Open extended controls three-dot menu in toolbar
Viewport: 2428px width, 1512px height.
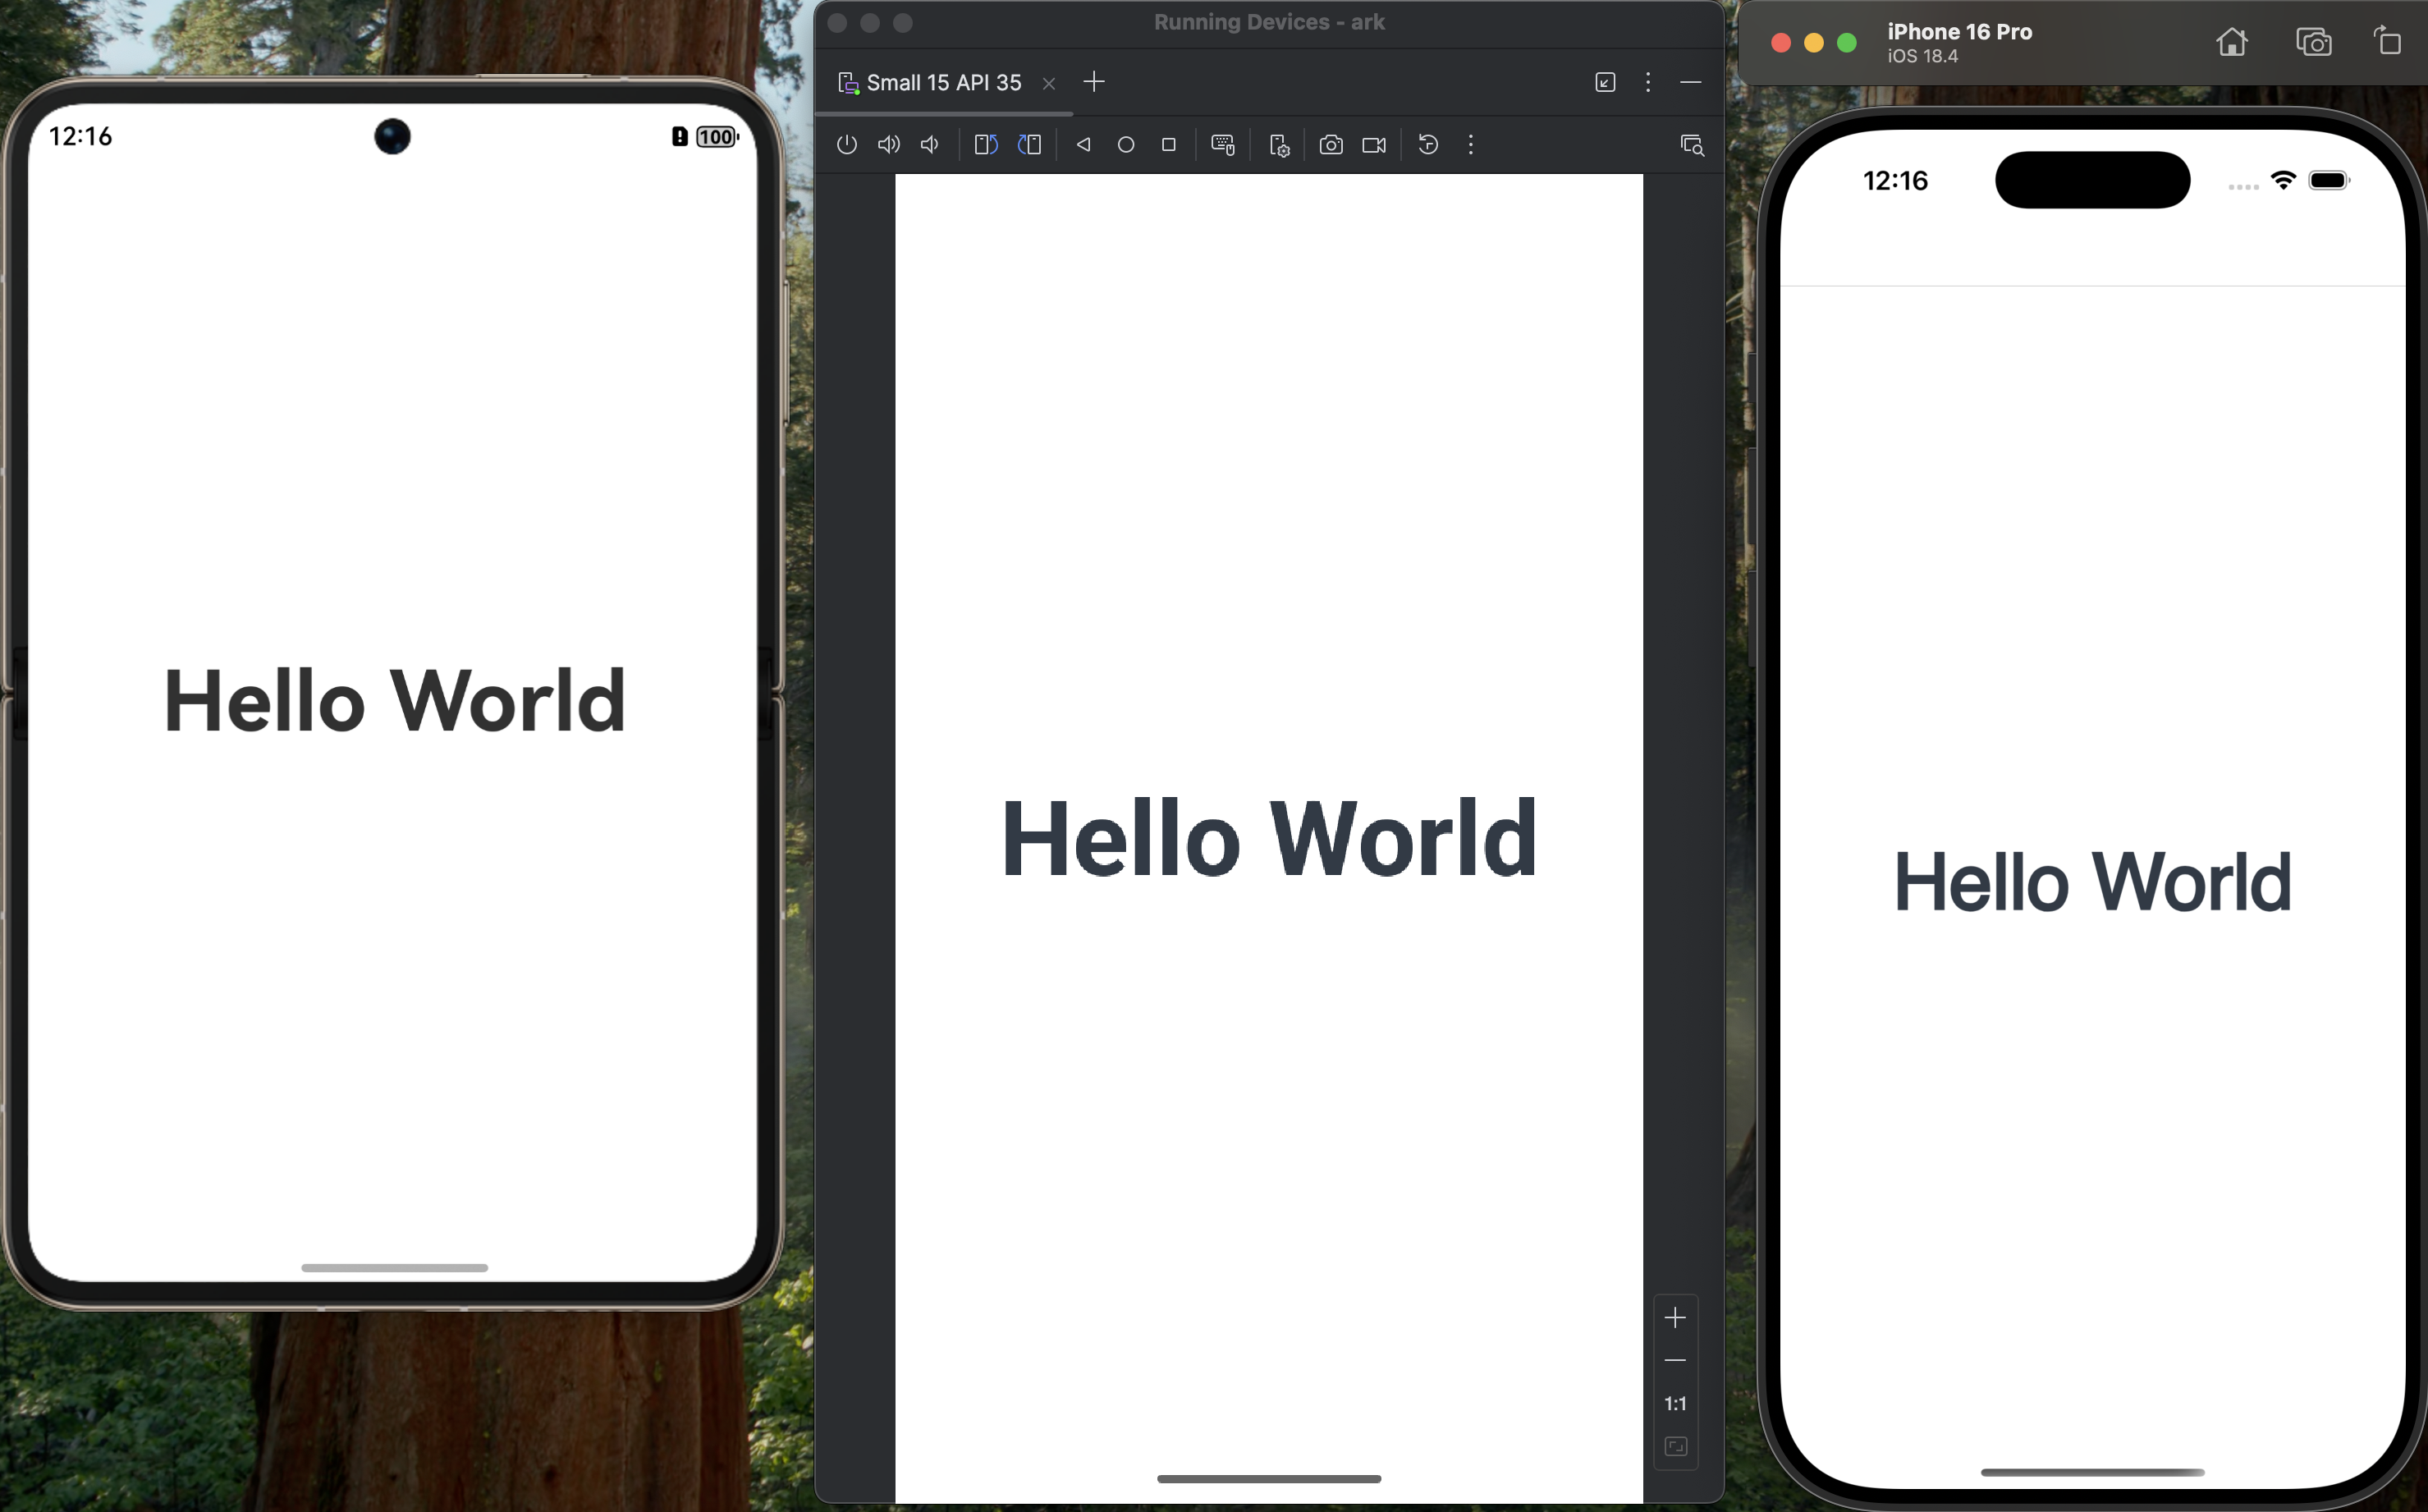click(x=1470, y=145)
